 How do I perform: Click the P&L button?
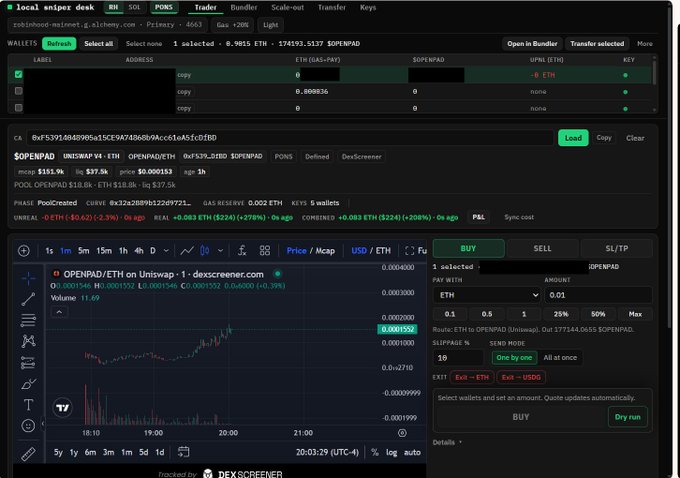[x=478, y=217]
